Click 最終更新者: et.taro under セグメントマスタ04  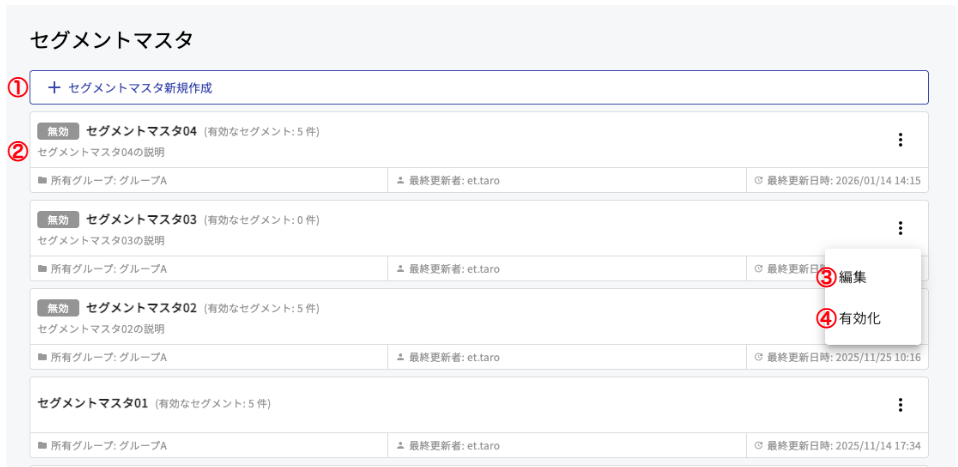point(454,181)
